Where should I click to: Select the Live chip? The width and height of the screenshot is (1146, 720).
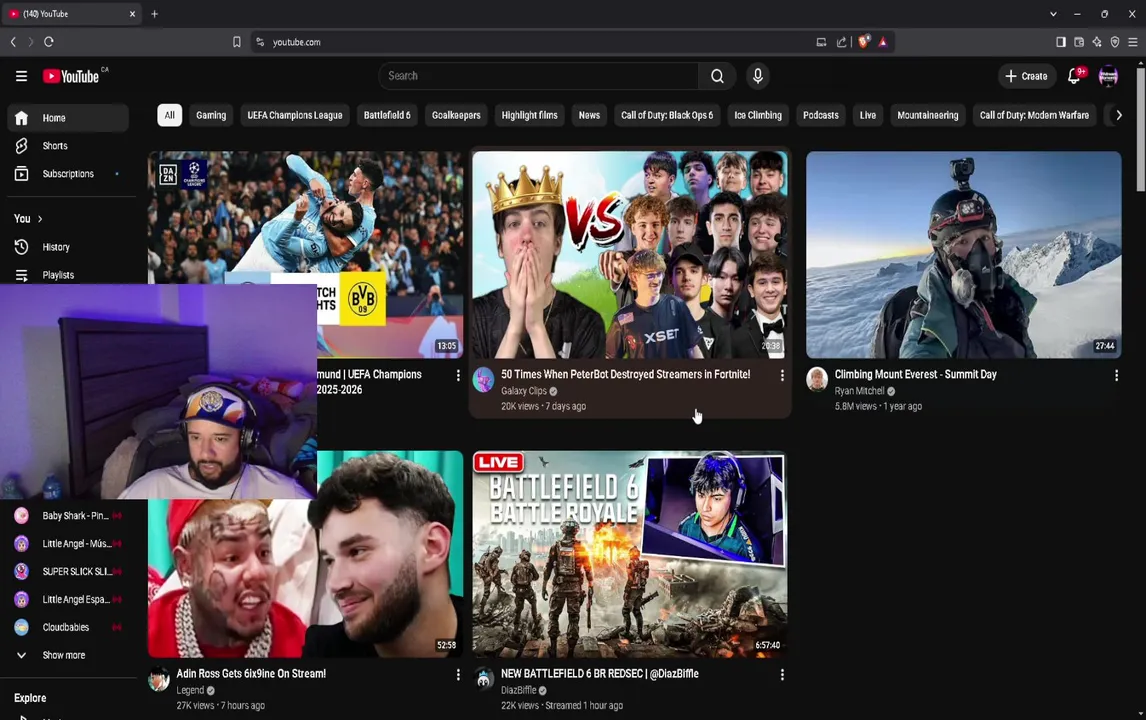click(x=868, y=115)
